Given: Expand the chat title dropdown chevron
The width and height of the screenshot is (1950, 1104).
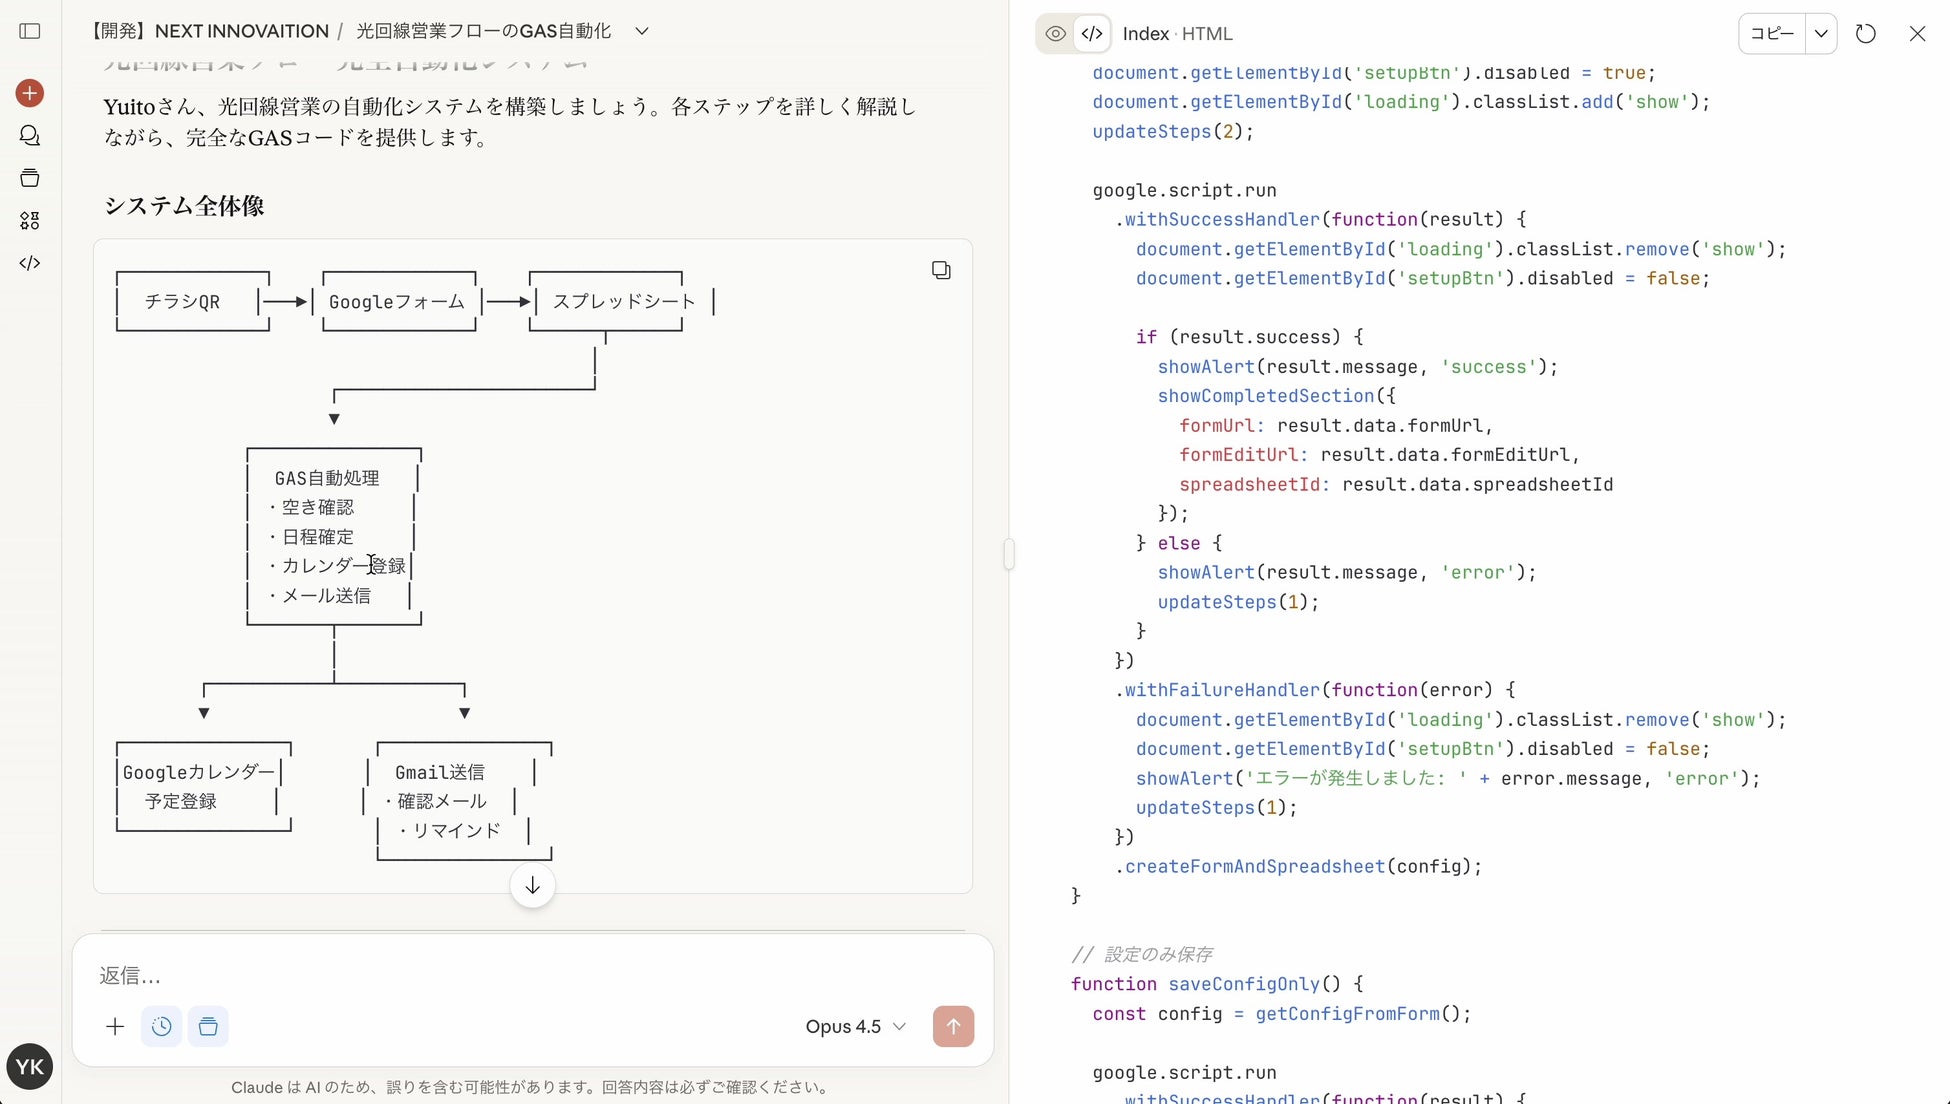Looking at the screenshot, I should pyautogui.click(x=642, y=31).
